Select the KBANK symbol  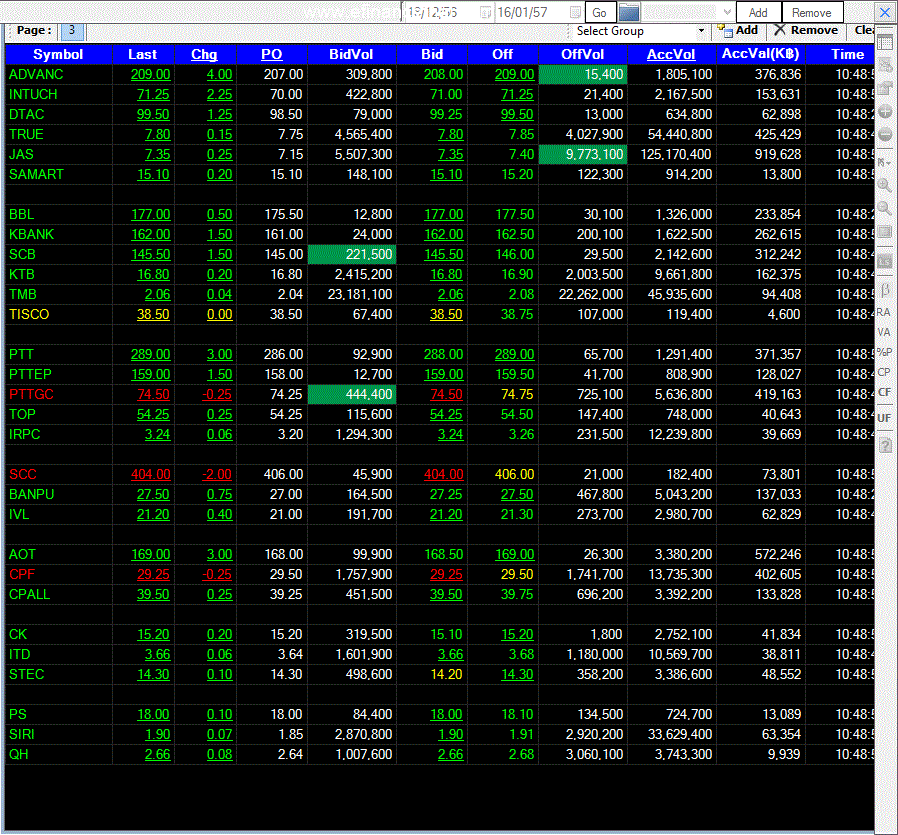click(x=31, y=234)
